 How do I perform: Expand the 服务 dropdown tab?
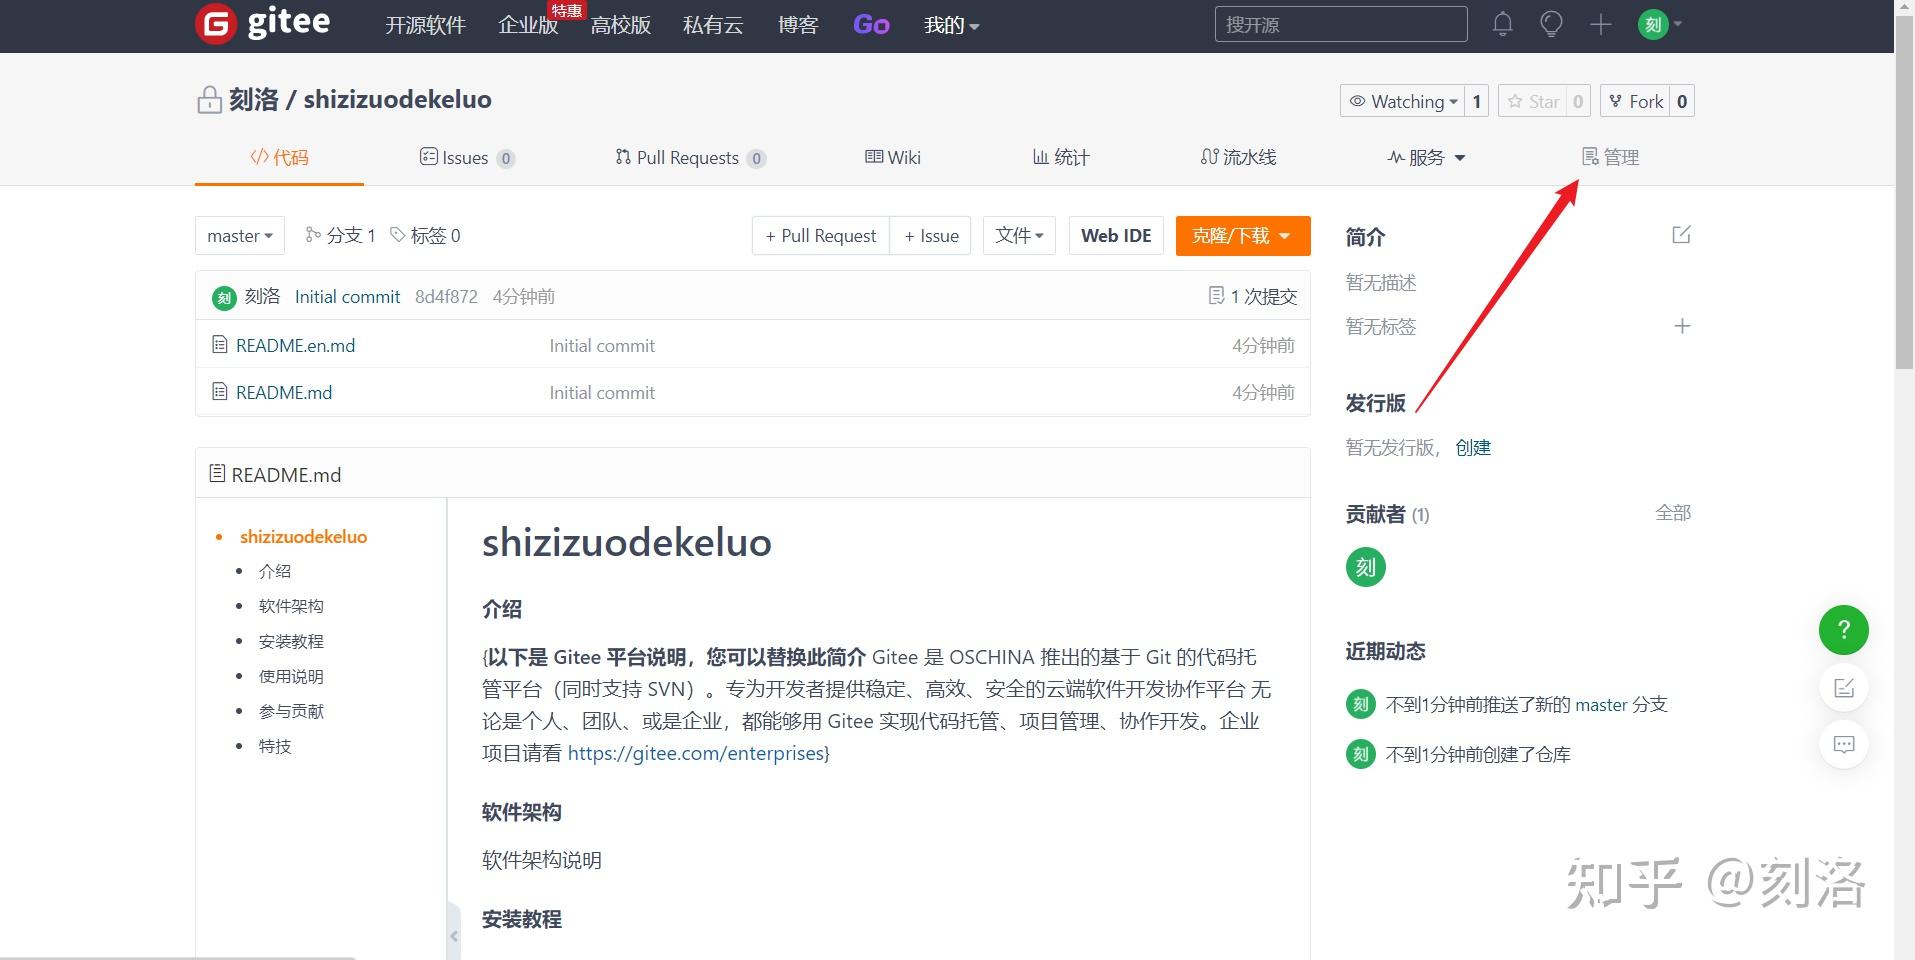1426,157
